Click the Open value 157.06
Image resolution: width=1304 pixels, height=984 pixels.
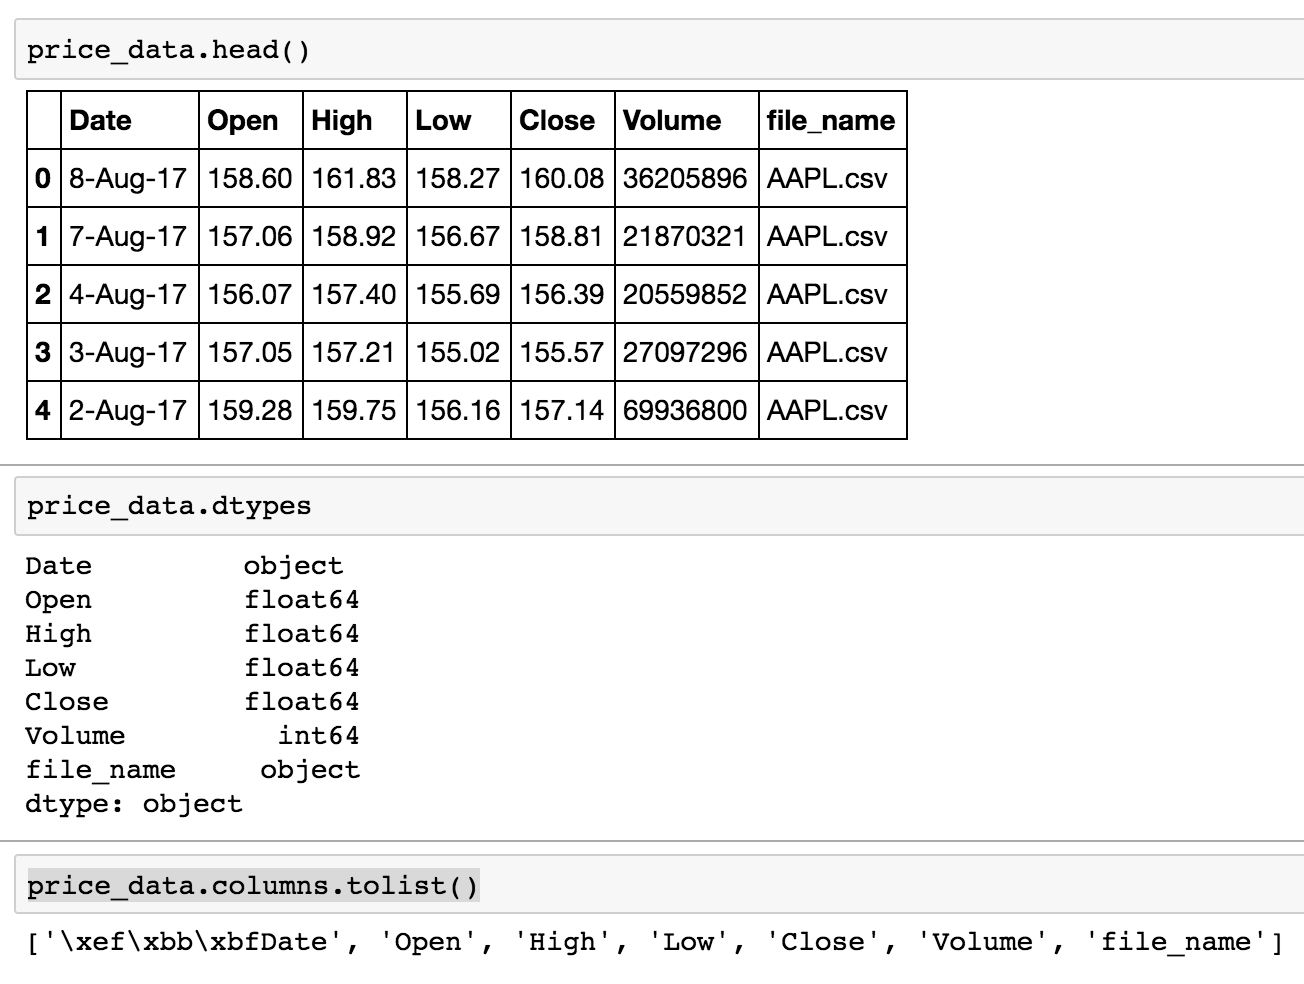pos(250,237)
